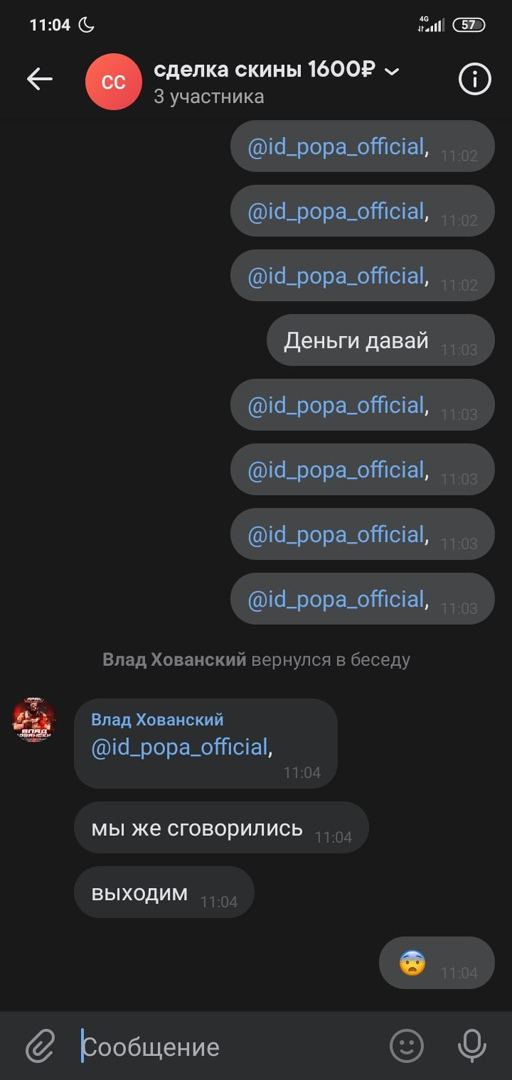The width and height of the screenshot is (512, 1080).
Task: Select the Деньги давай message
Action: [380, 340]
